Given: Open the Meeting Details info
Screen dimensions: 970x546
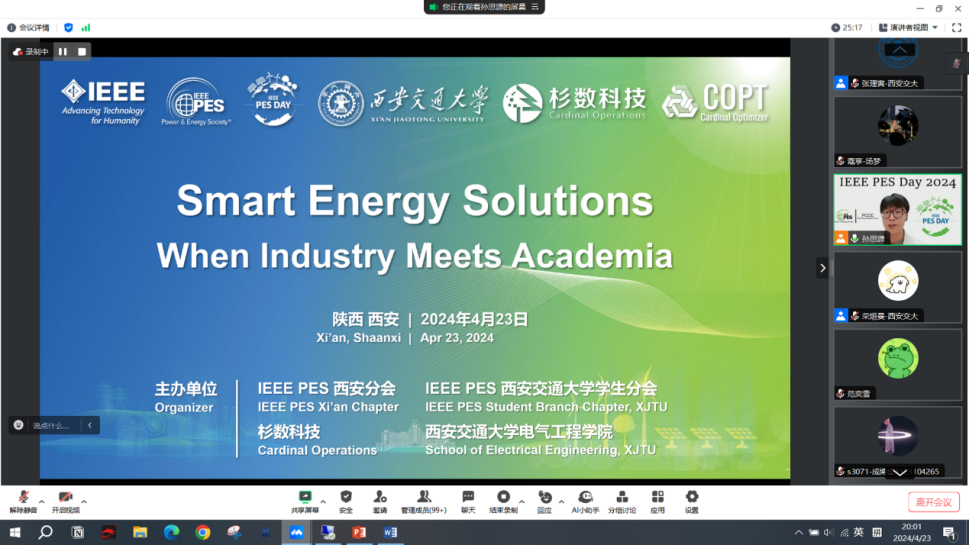Looking at the screenshot, I should click(28, 28).
